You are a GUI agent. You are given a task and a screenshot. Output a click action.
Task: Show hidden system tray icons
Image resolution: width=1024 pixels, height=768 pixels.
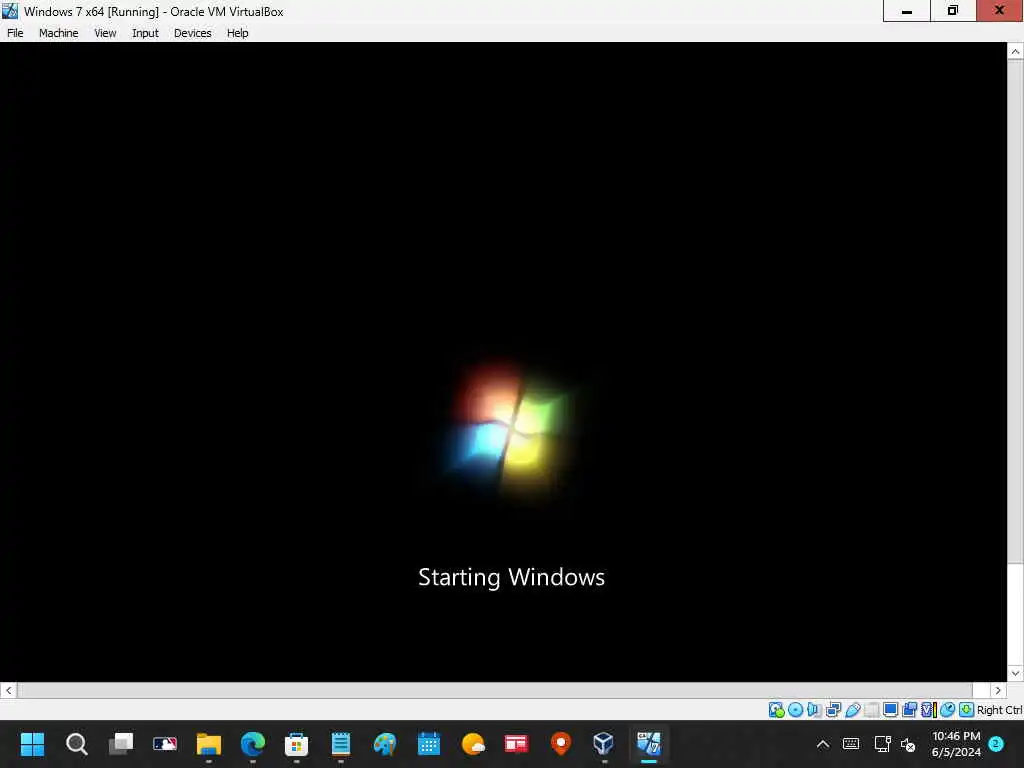click(823, 744)
